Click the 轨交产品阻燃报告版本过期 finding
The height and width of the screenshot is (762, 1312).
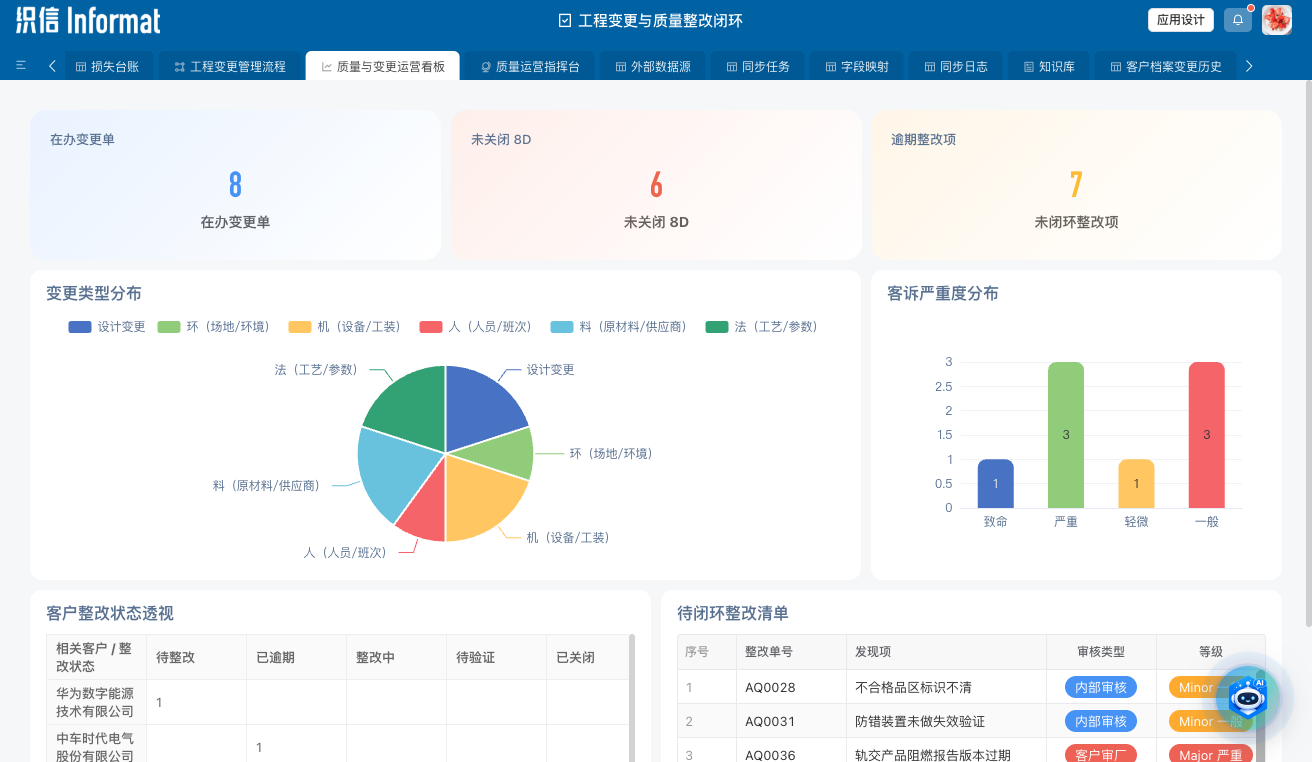pos(933,755)
